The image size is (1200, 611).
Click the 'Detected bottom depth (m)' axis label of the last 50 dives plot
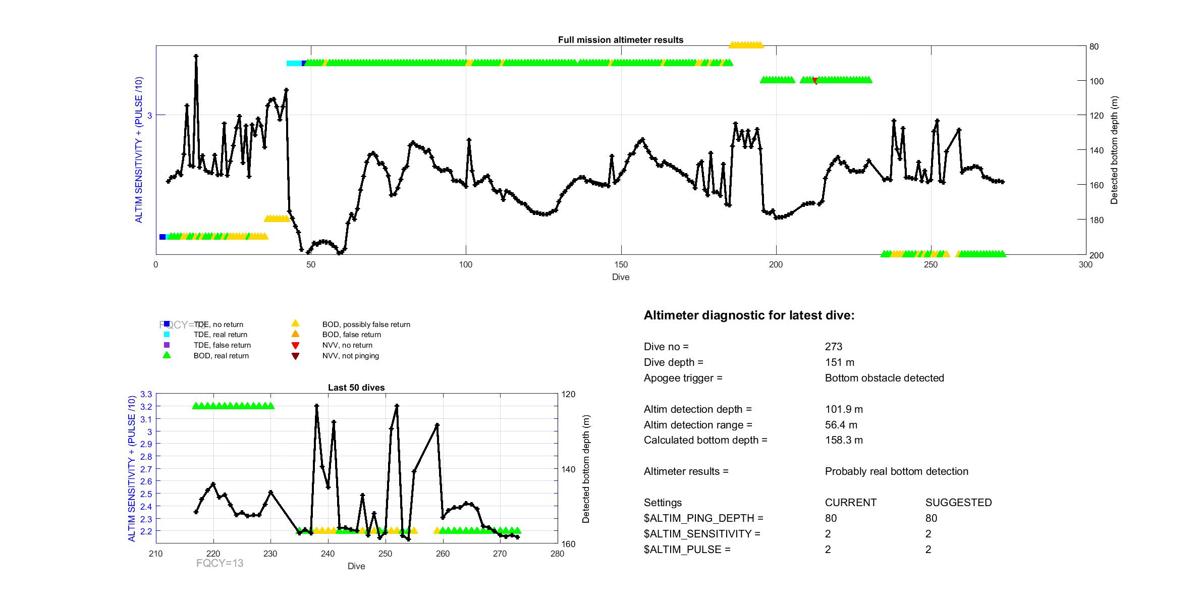pyautogui.click(x=587, y=468)
